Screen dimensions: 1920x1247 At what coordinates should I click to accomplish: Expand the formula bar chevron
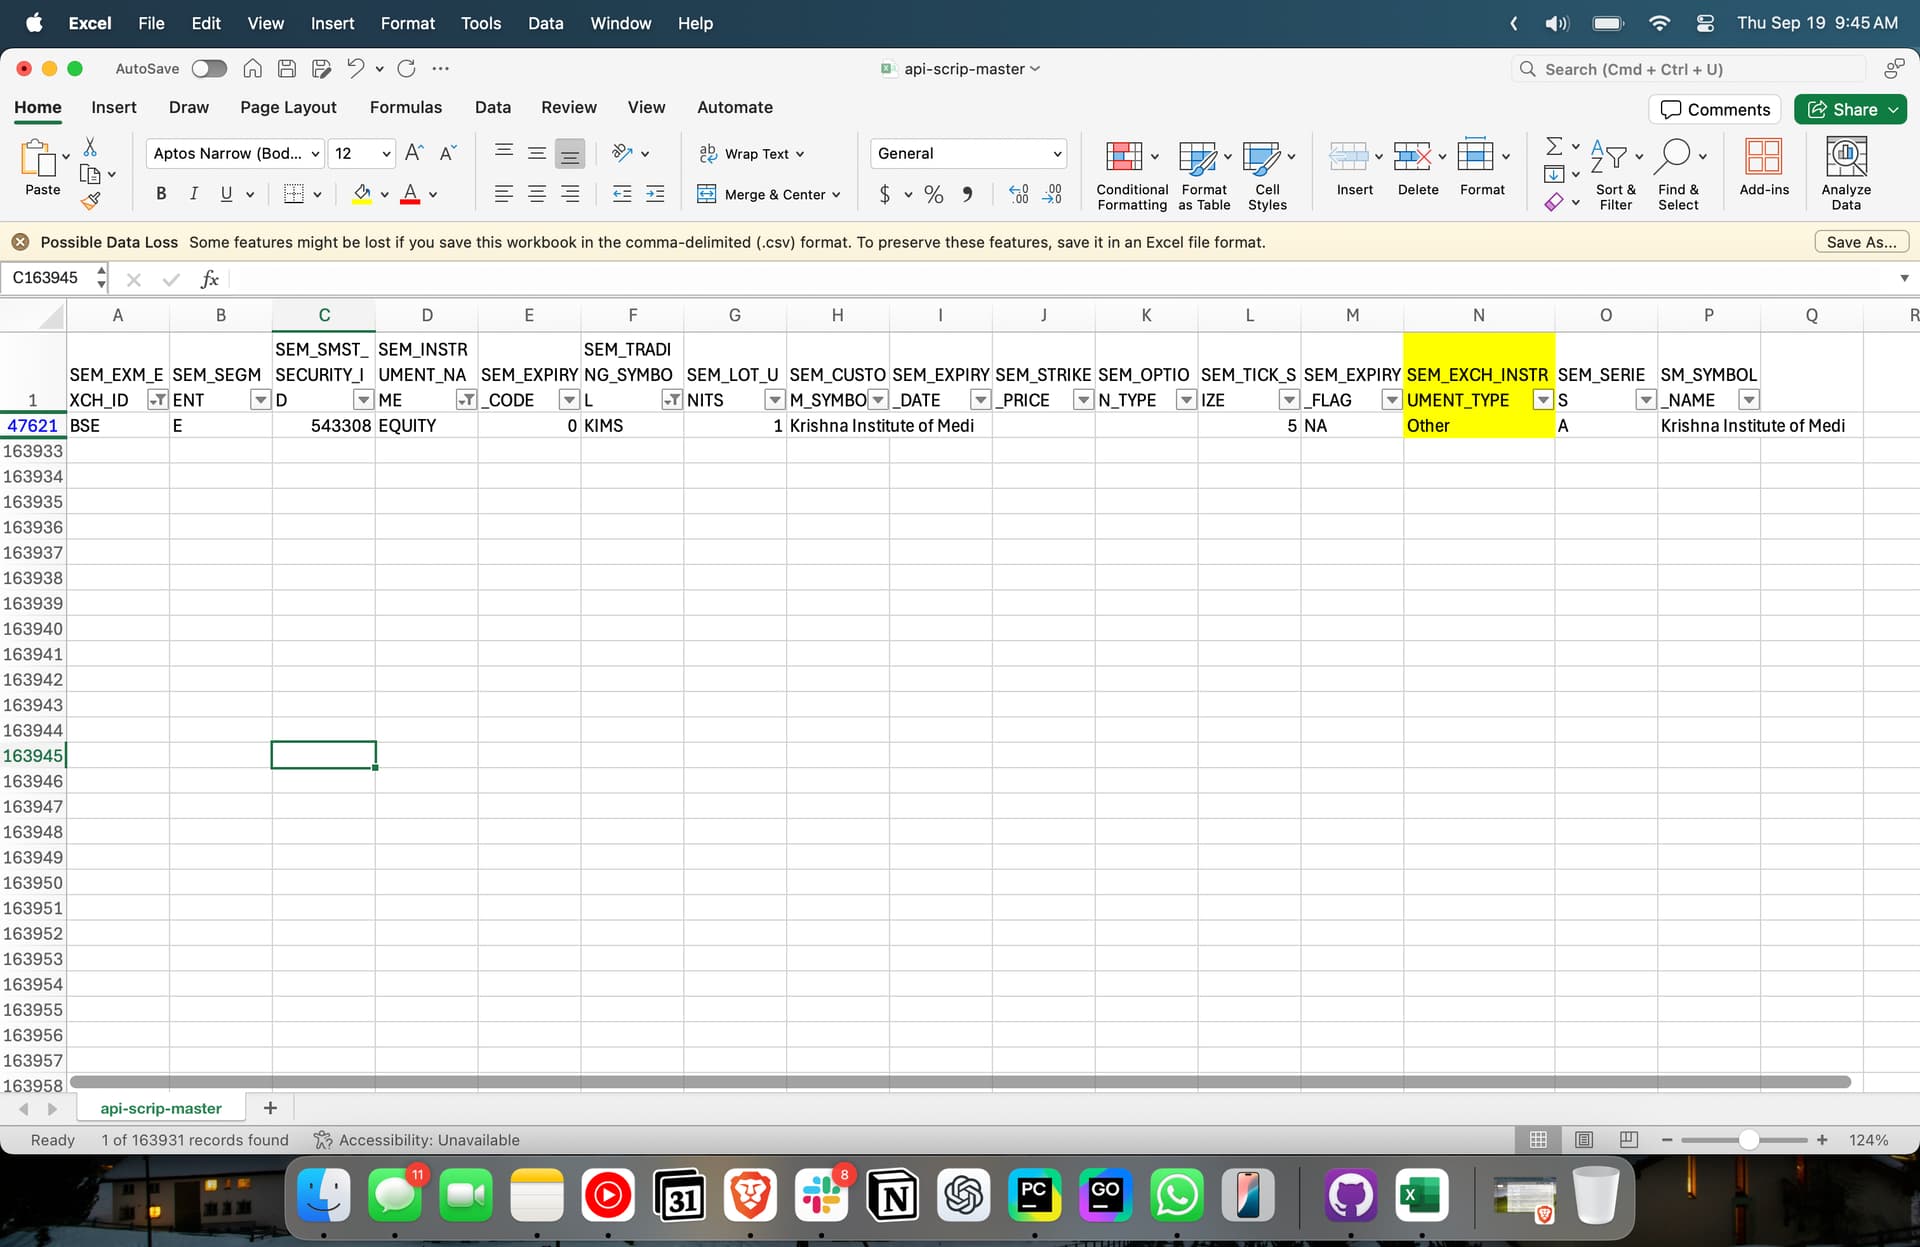[x=1904, y=278]
